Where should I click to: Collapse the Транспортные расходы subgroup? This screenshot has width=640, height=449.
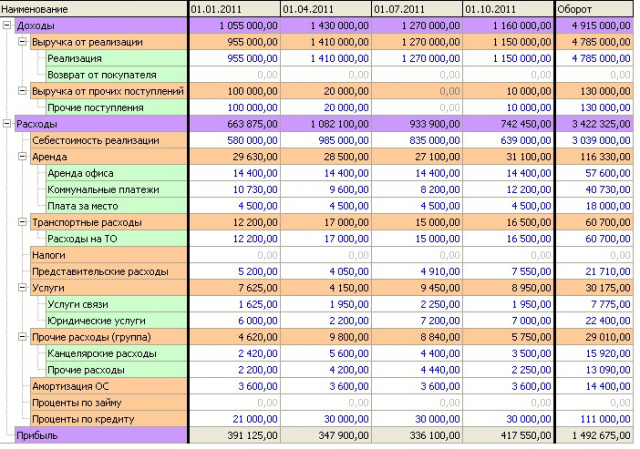click(22, 222)
